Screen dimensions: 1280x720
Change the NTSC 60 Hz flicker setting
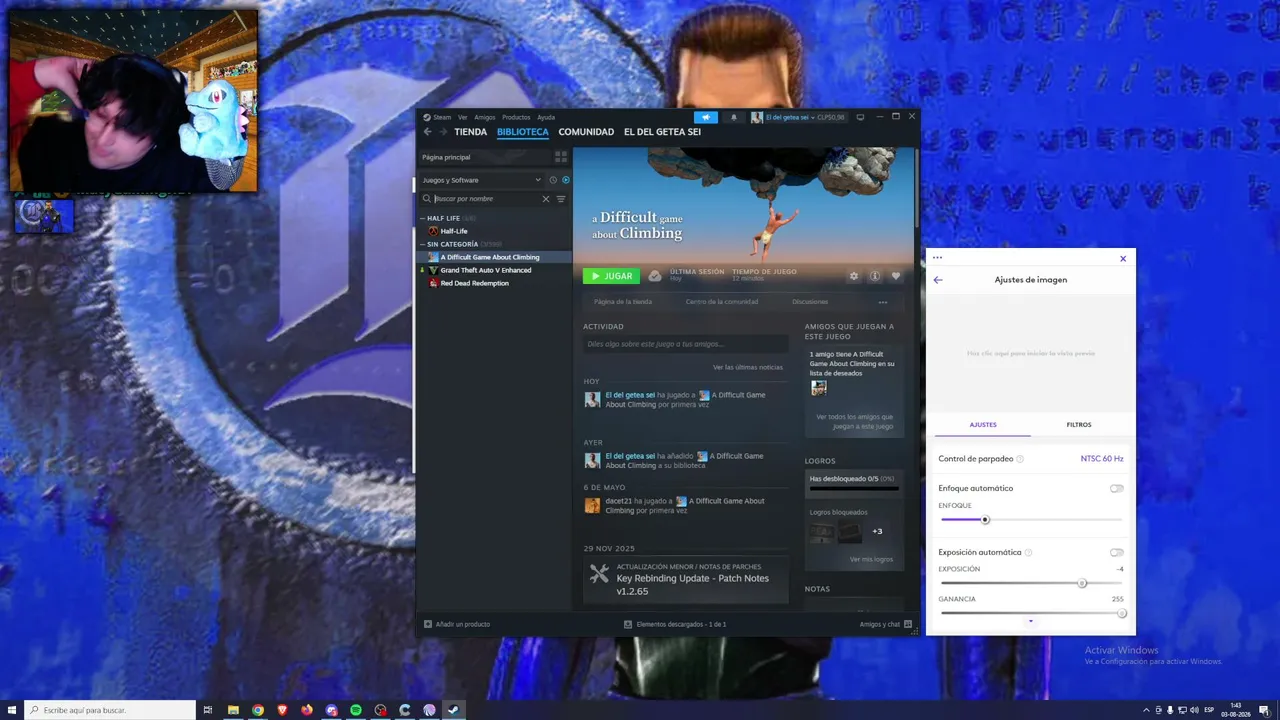coord(1102,459)
